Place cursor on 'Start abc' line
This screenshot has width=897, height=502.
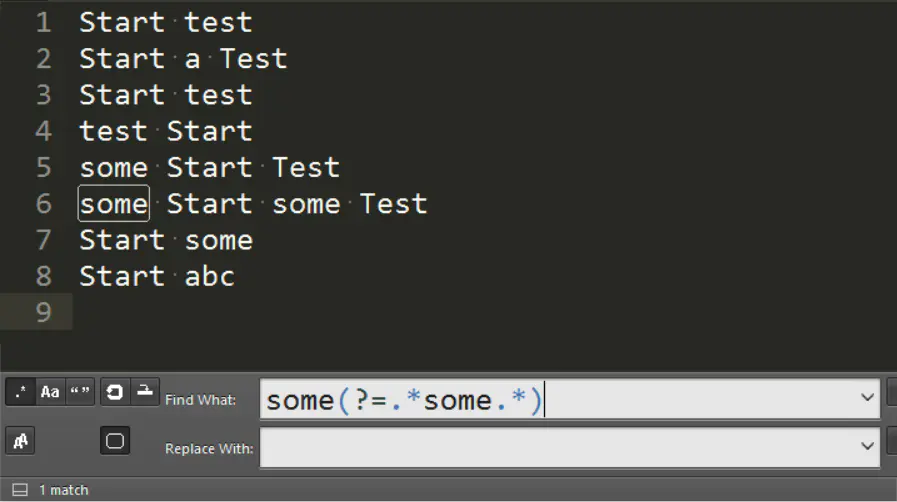(157, 276)
